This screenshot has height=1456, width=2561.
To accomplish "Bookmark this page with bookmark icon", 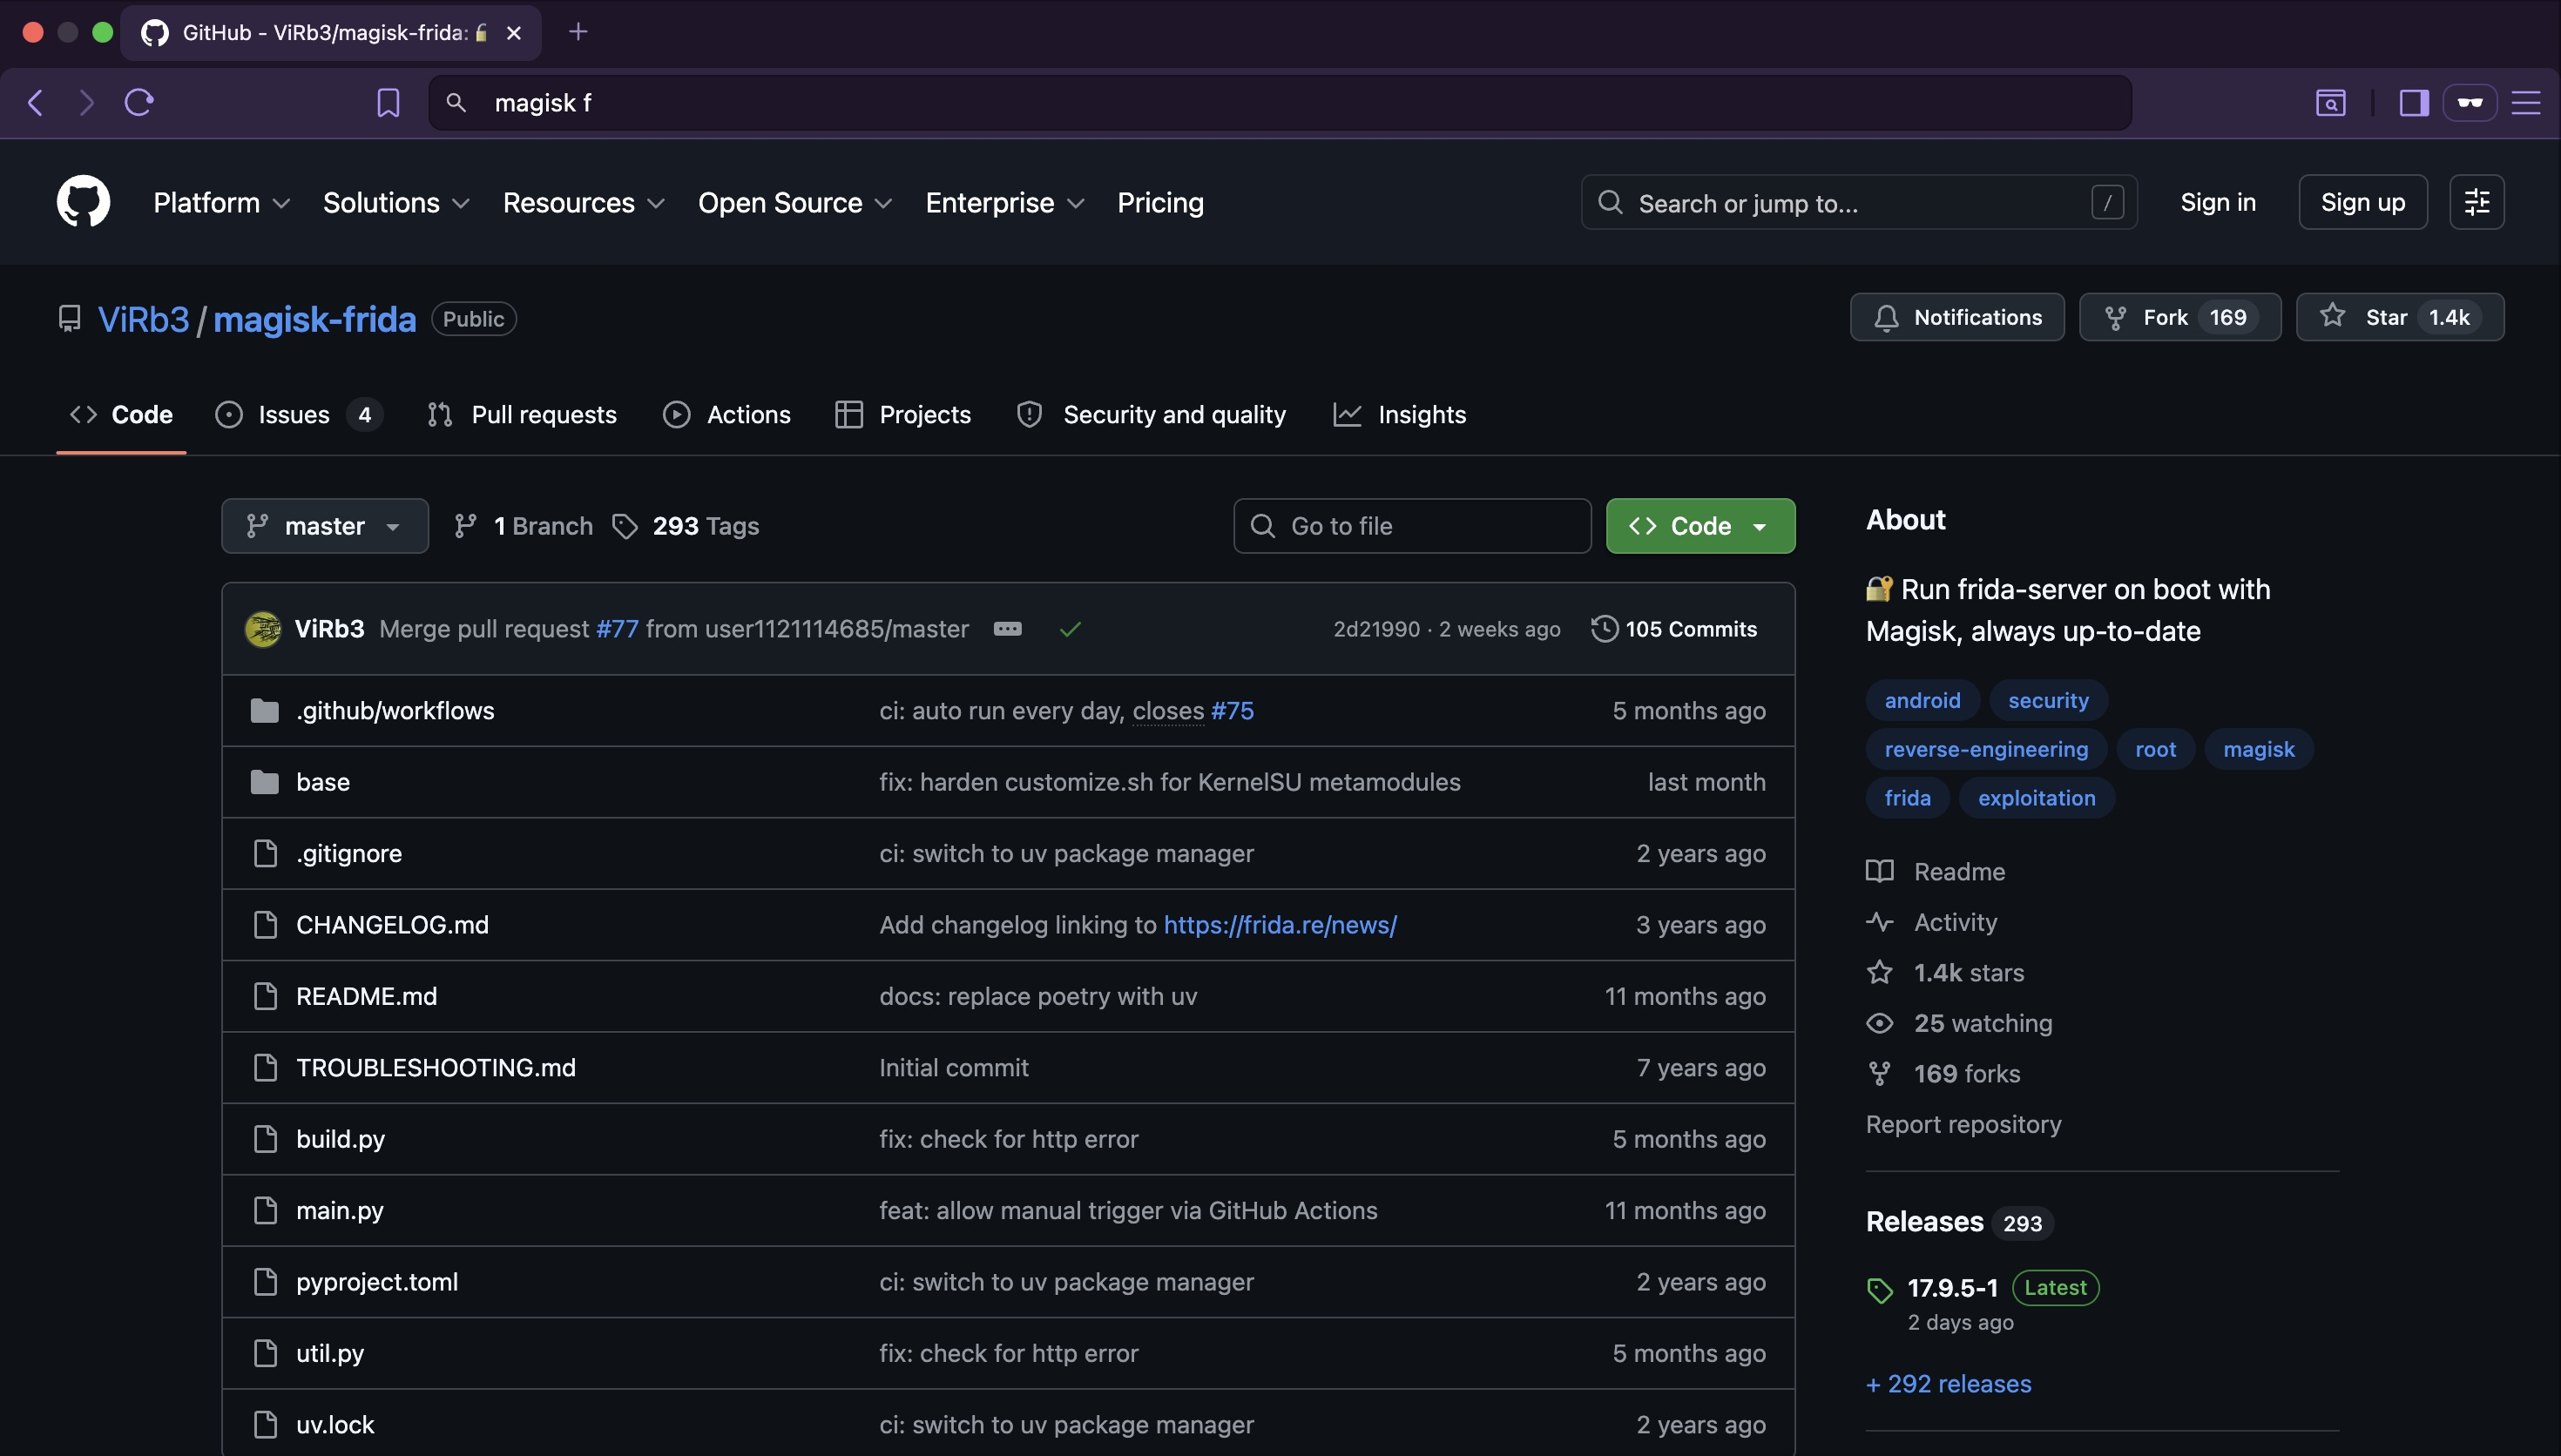I will point(388,102).
